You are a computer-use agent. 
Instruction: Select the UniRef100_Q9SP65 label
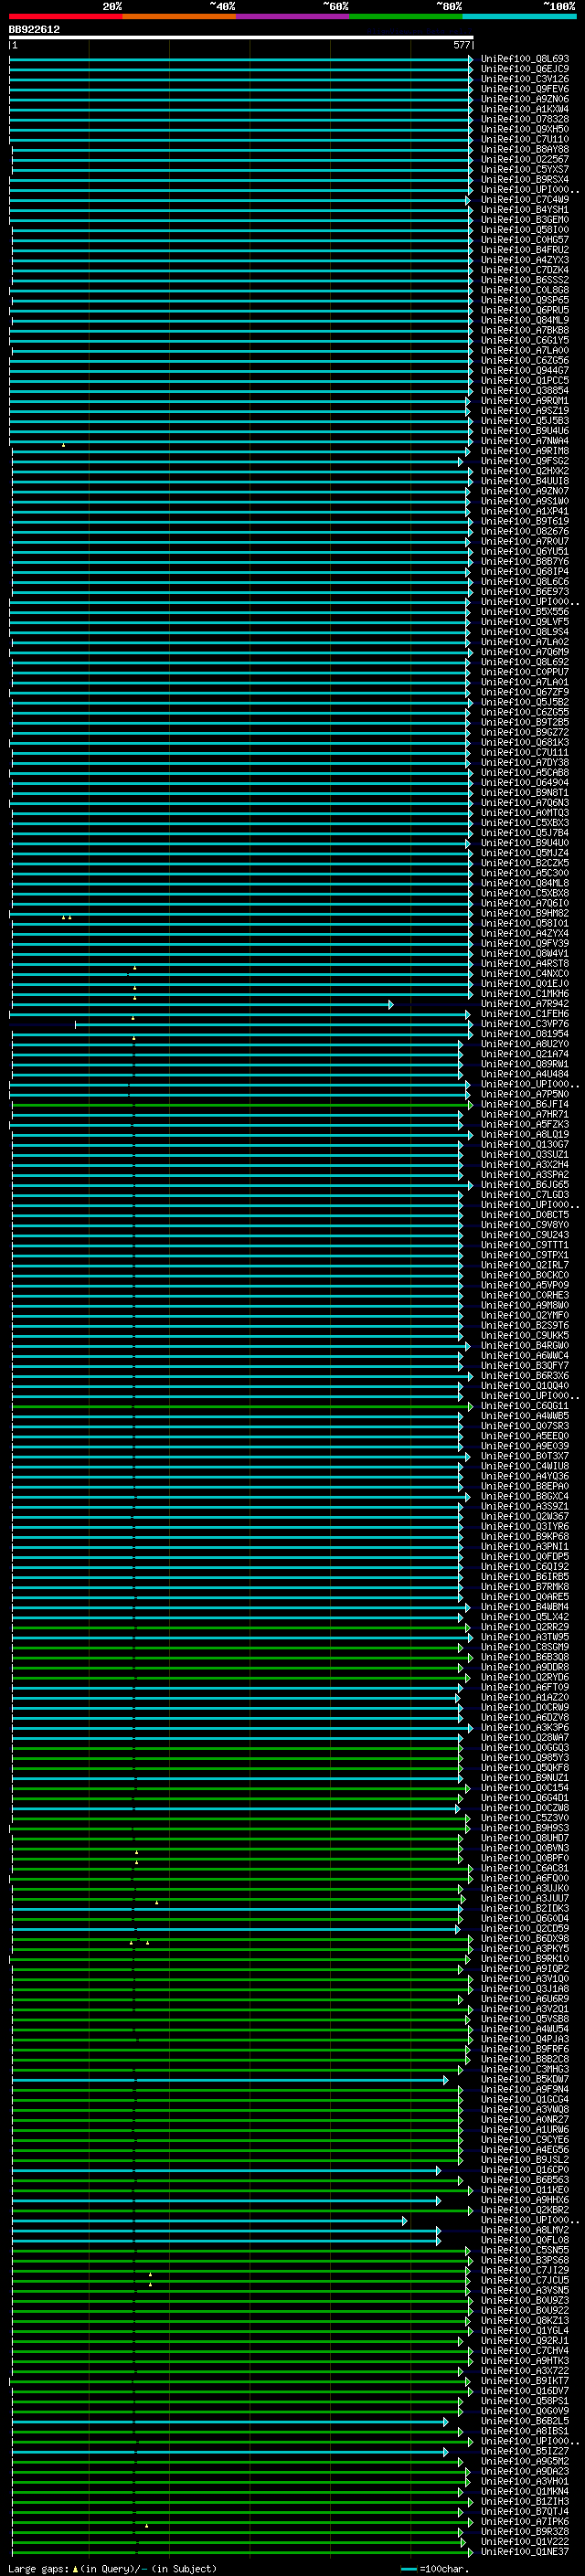[x=525, y=300]
